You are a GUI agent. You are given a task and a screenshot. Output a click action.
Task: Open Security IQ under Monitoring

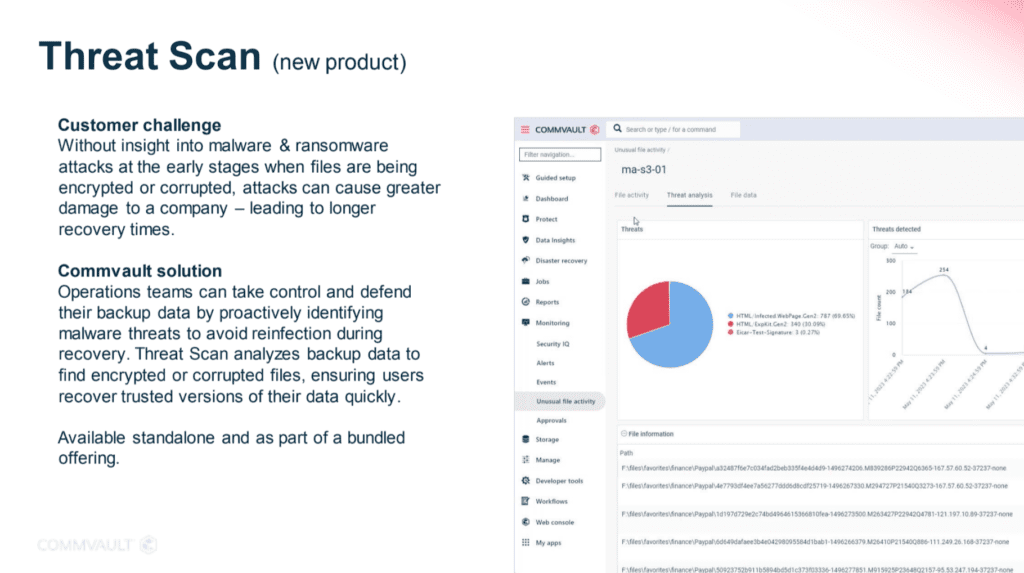(x=552, y=344)
